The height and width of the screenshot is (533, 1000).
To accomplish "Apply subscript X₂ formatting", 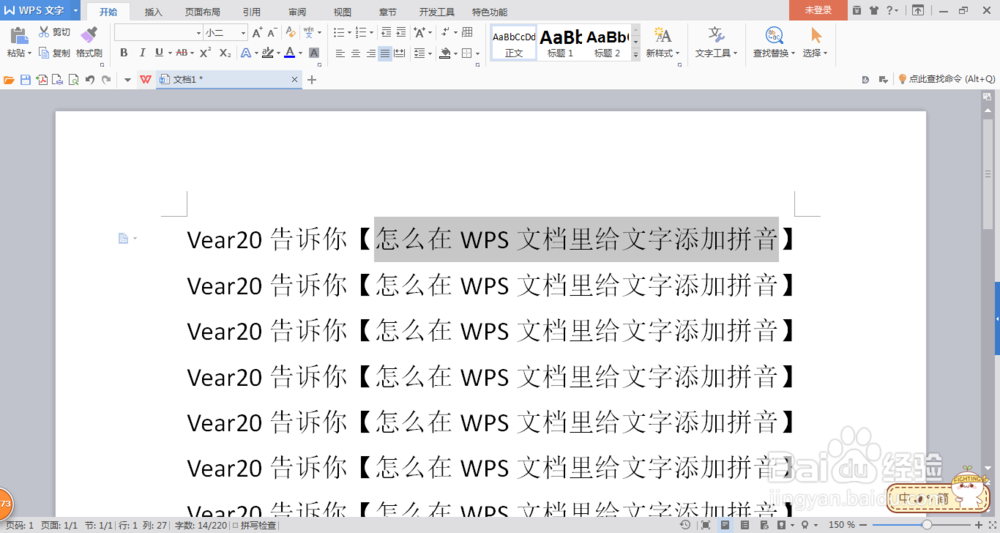I will pyautogui.click(x=224, y=53).
